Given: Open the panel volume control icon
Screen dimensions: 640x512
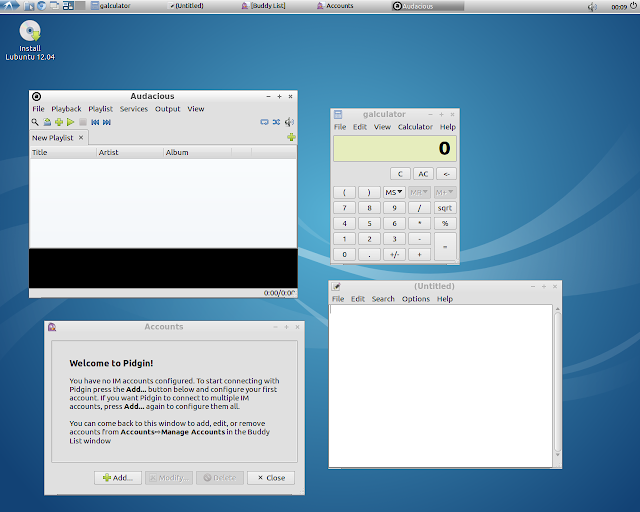Looking at the screenshot, I should point(592,7).
